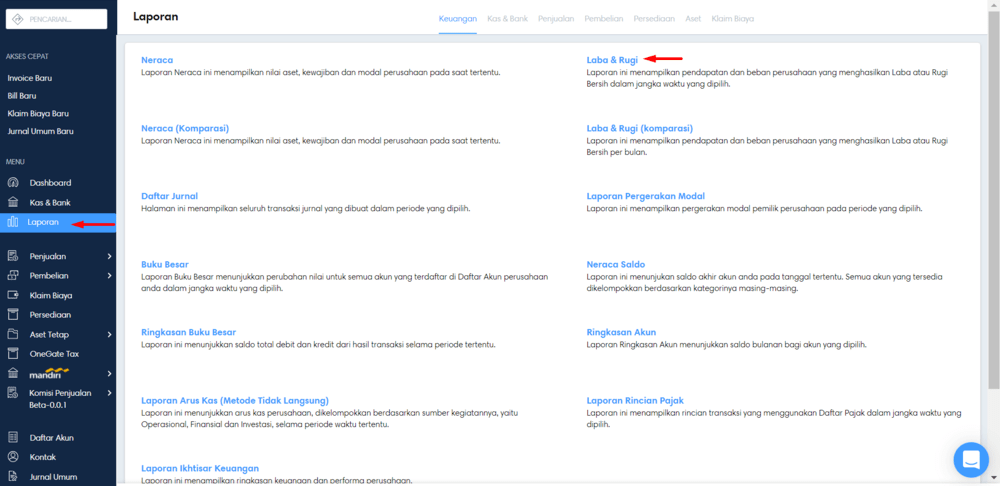The width and height of the screenshot is (1000, 486).
Task: Open Laporan Arus Kas report
Action: pos(235,401)
